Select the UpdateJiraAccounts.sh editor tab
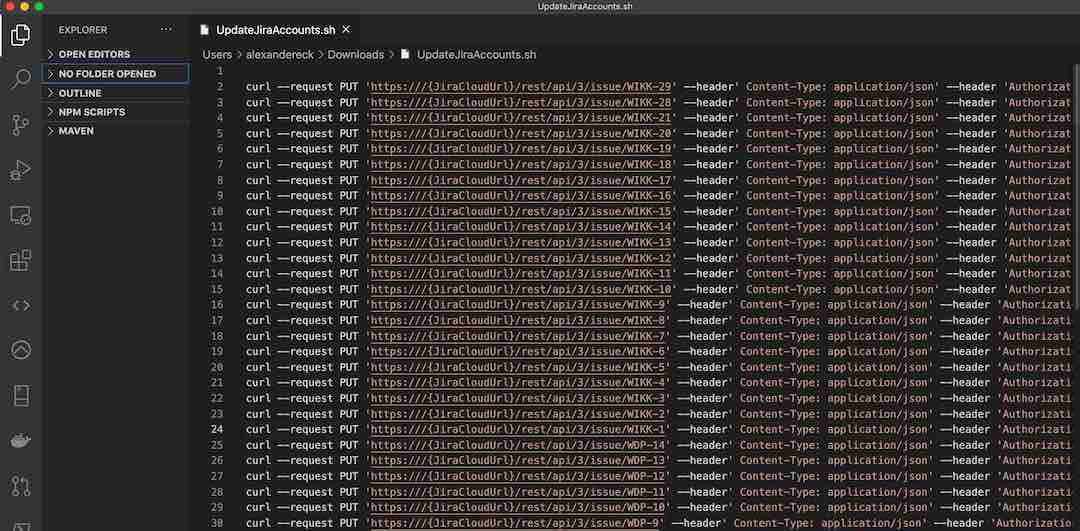1080x531 pixels. [276, 30]
